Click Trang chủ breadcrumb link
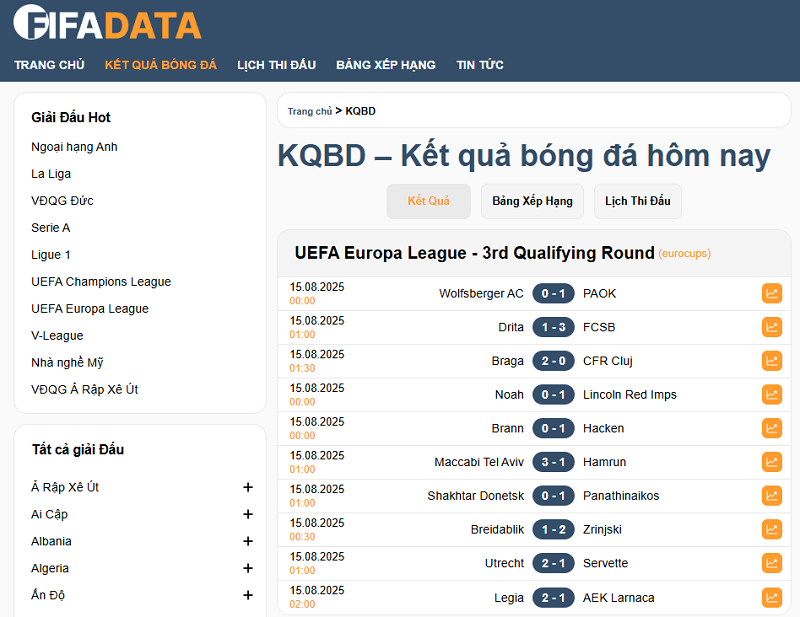 coord(309,111)
